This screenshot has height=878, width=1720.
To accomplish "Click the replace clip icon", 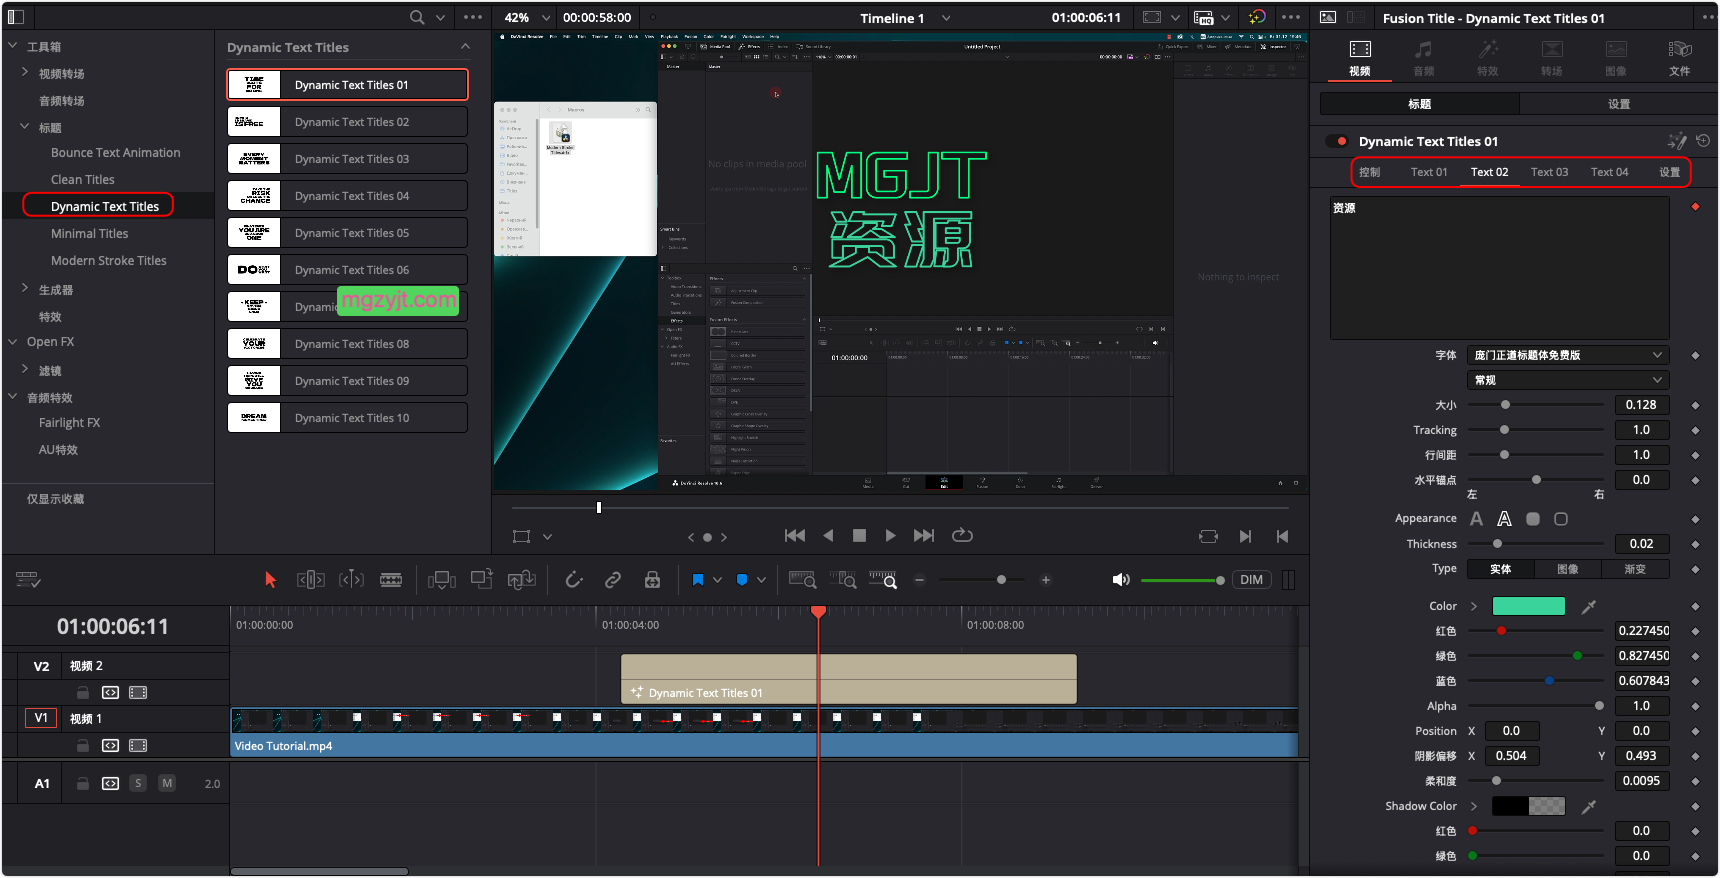I will 521,580.
